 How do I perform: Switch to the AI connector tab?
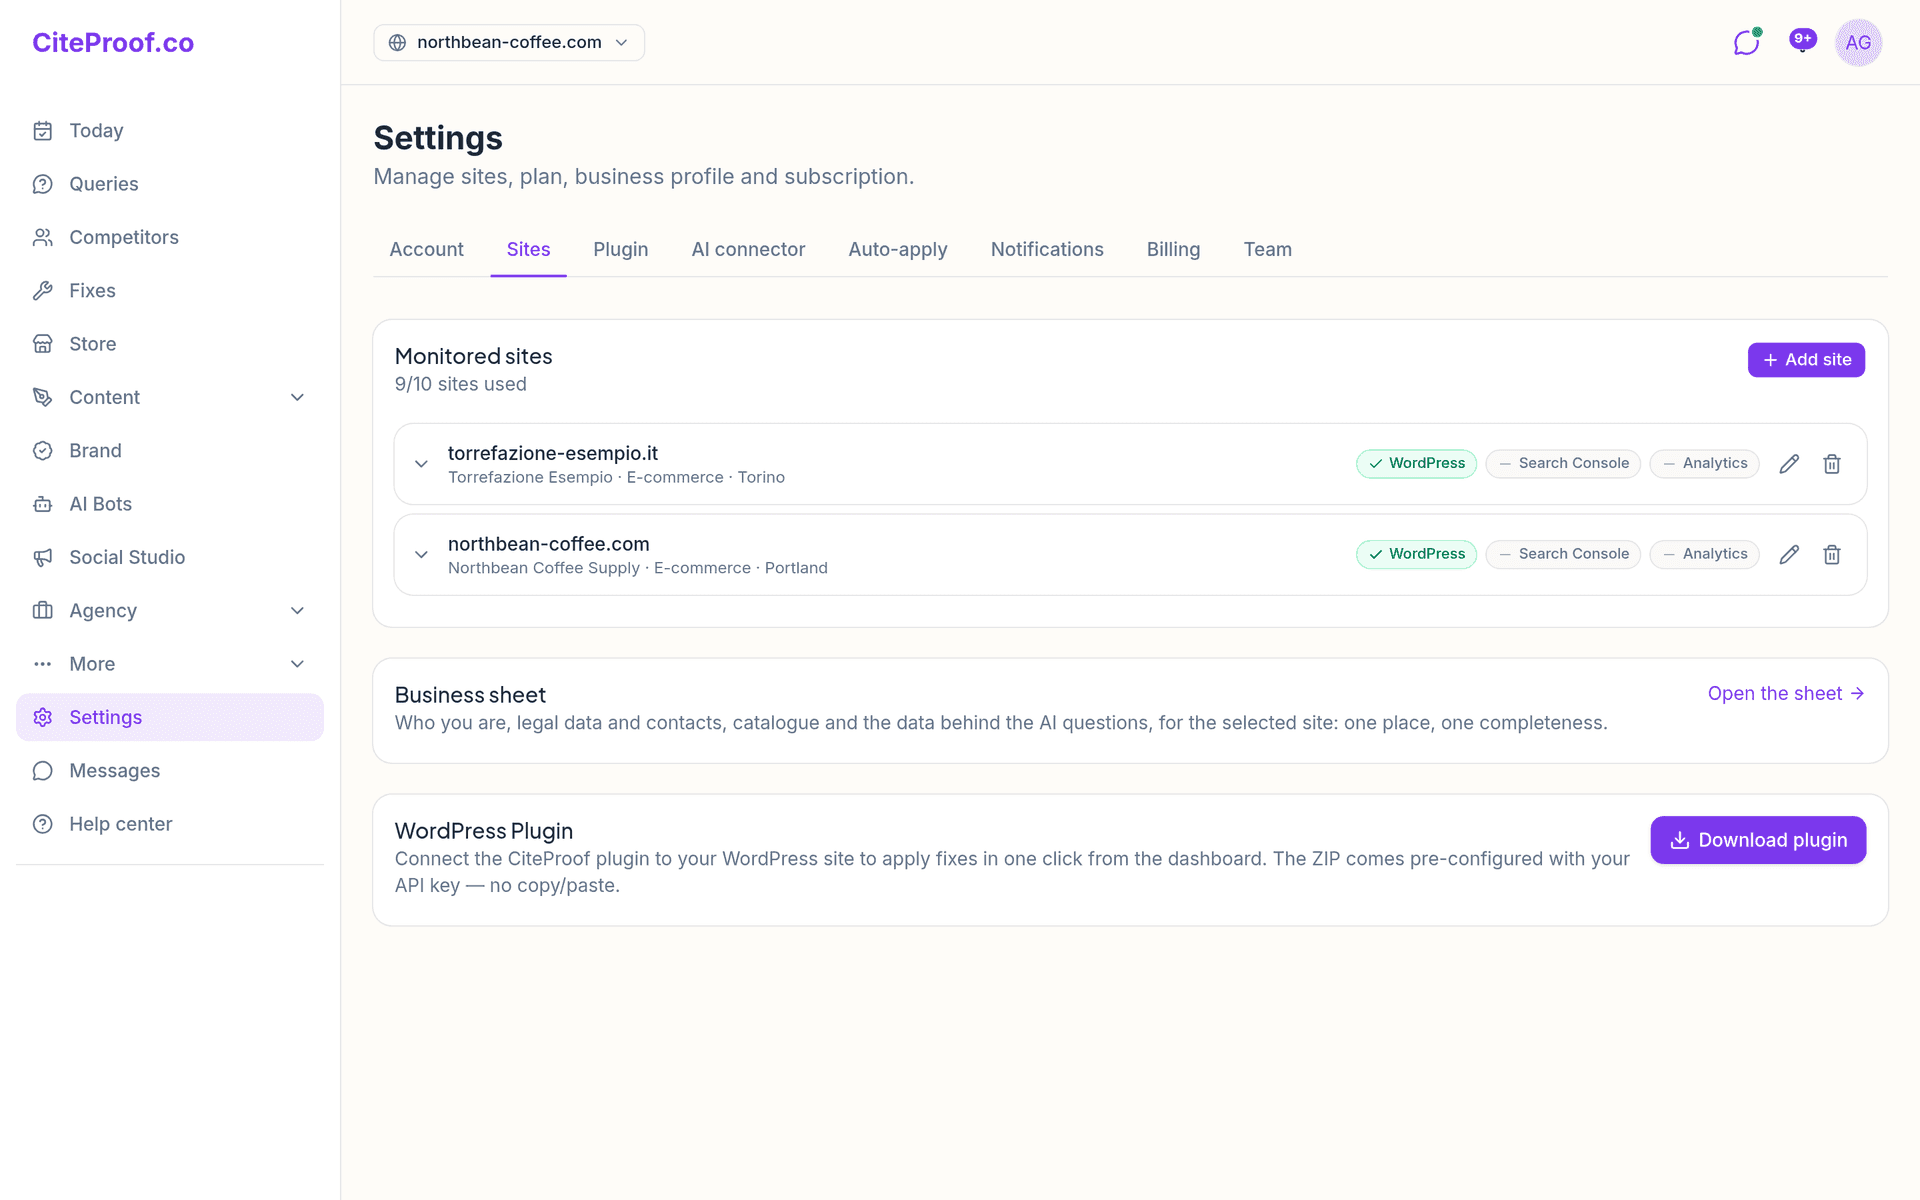(x=748, y=250)
